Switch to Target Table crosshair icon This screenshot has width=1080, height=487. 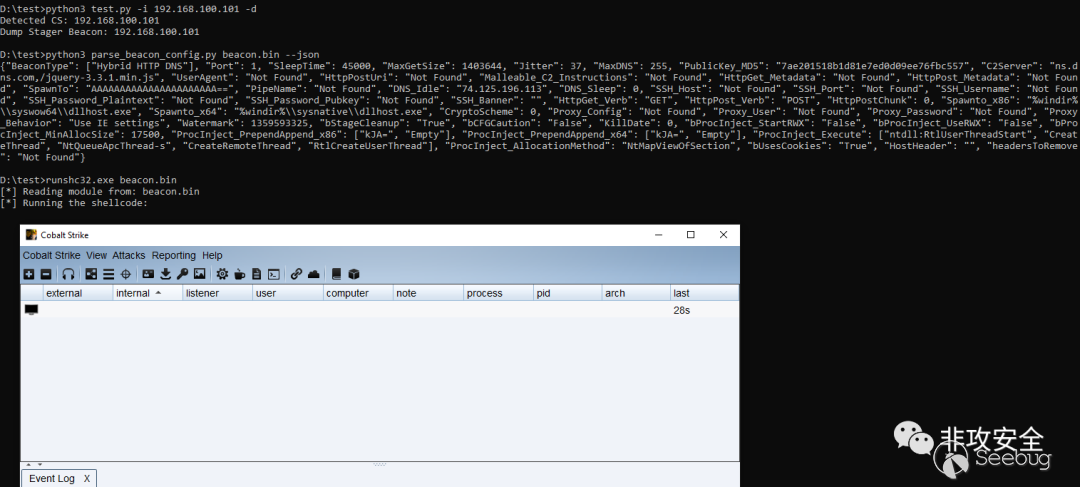click(x=125, y=274)
